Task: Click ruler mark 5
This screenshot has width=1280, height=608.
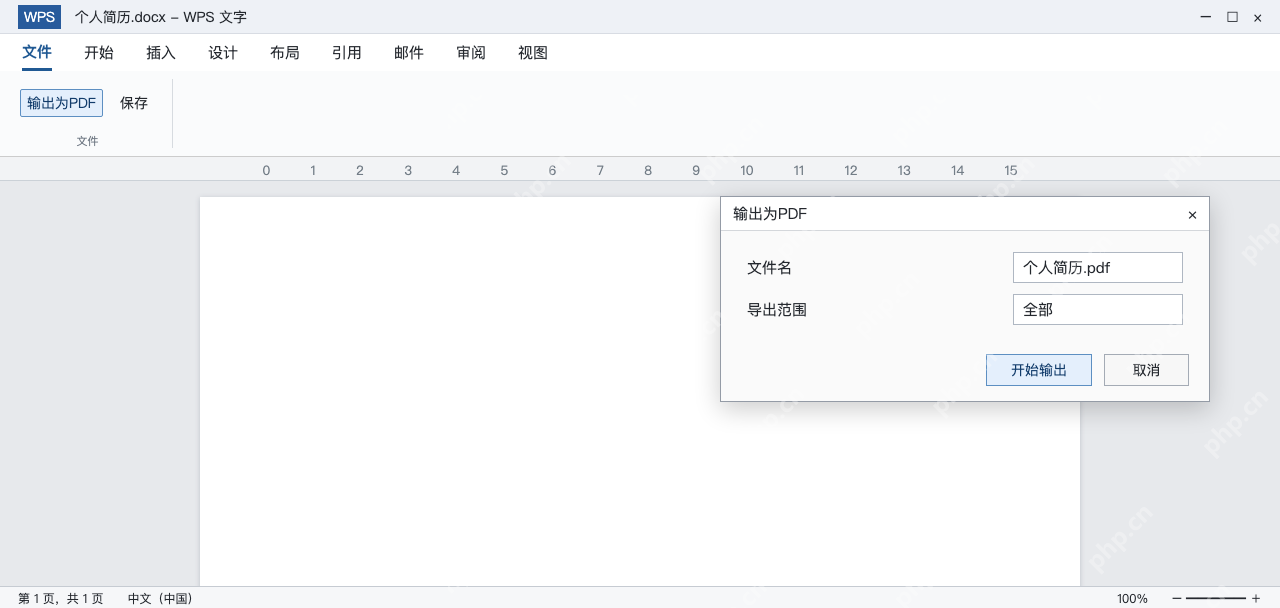Action: point(504,170)
